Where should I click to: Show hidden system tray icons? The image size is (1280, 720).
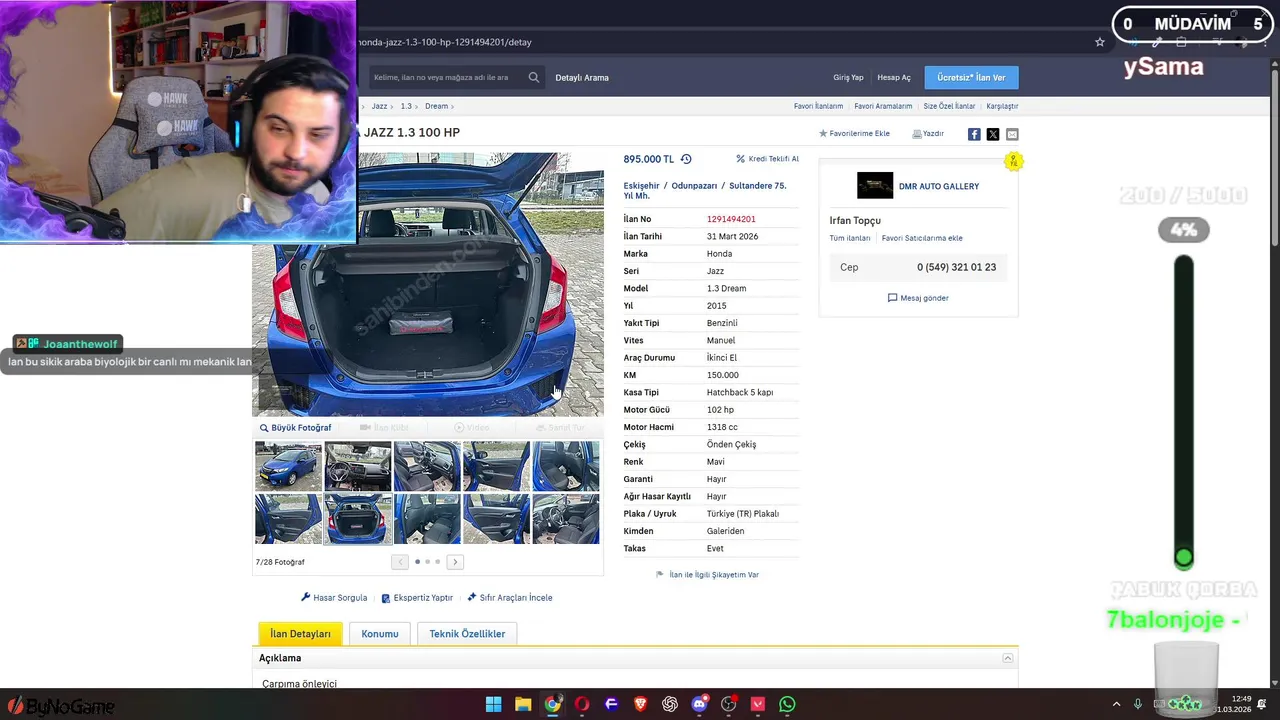point(1118,704)
